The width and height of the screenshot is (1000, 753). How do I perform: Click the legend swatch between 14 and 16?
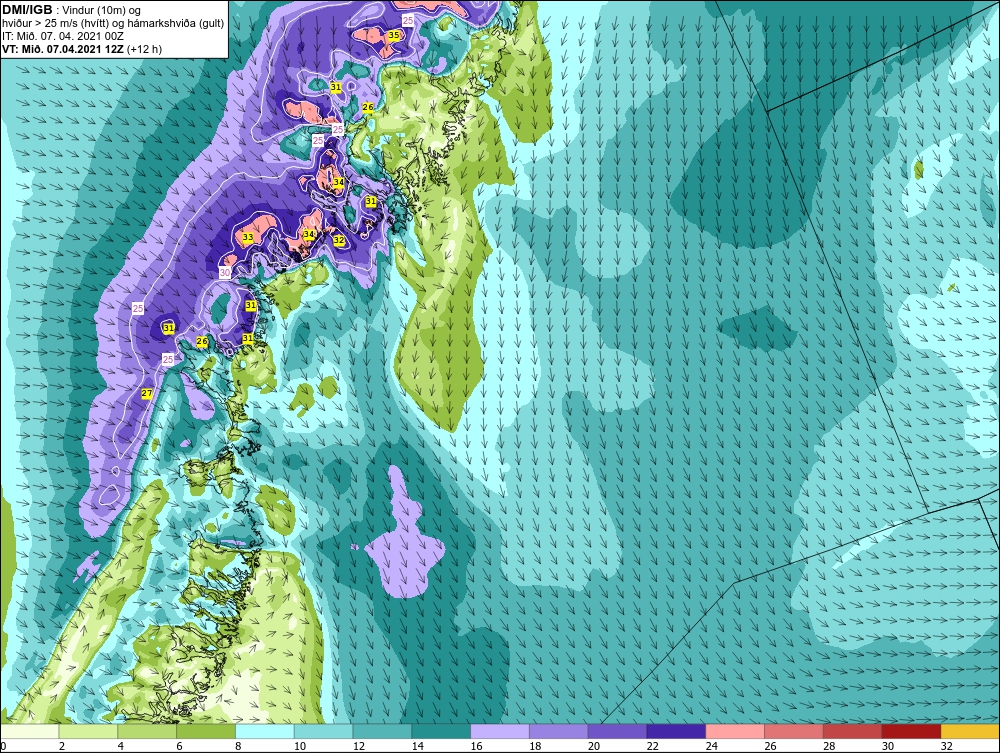click(x=441, y=731)
